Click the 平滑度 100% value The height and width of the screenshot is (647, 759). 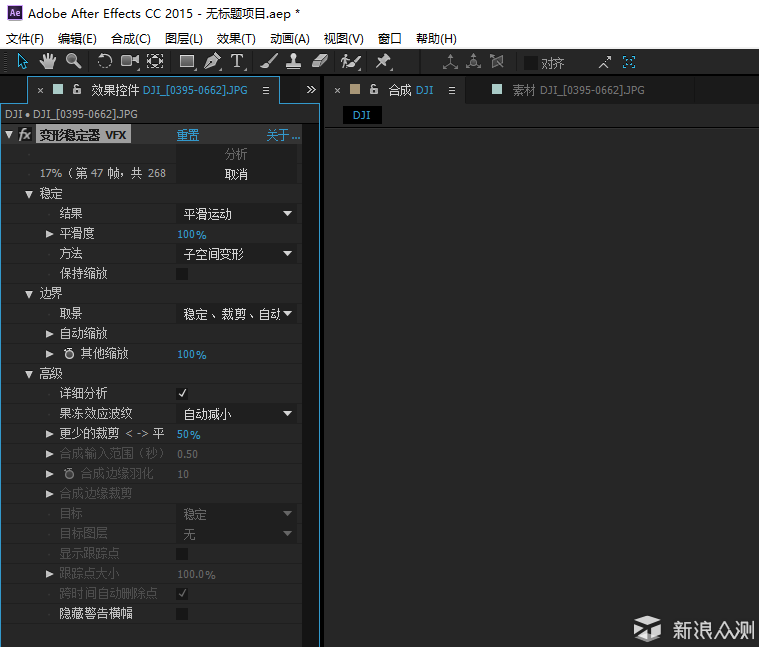[192, 234]
